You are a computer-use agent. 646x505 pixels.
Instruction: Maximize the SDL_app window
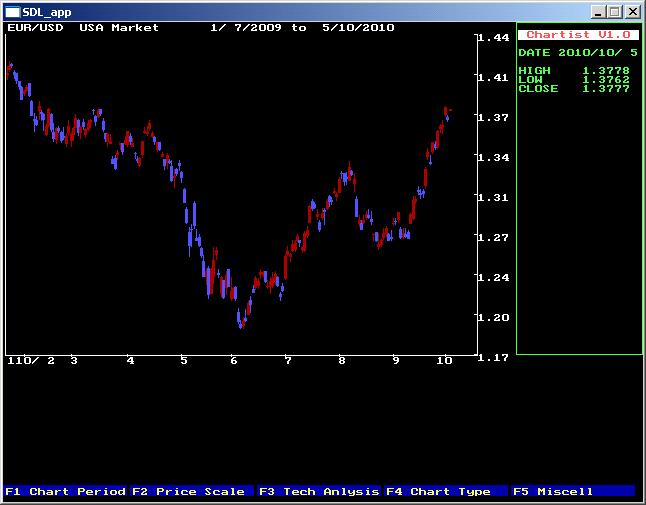613,11
